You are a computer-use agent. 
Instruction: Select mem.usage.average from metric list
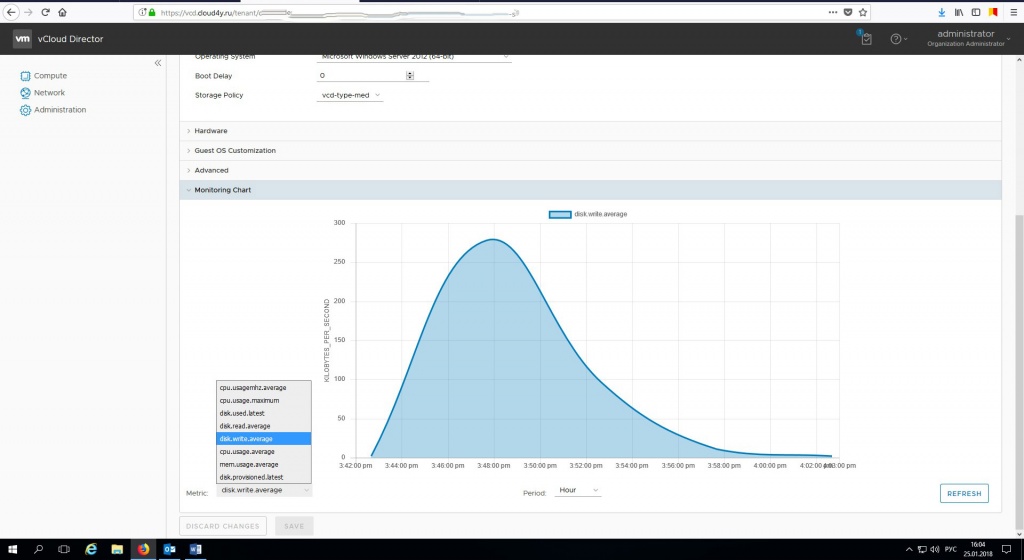pyautogui.click(x=247, y=464)
